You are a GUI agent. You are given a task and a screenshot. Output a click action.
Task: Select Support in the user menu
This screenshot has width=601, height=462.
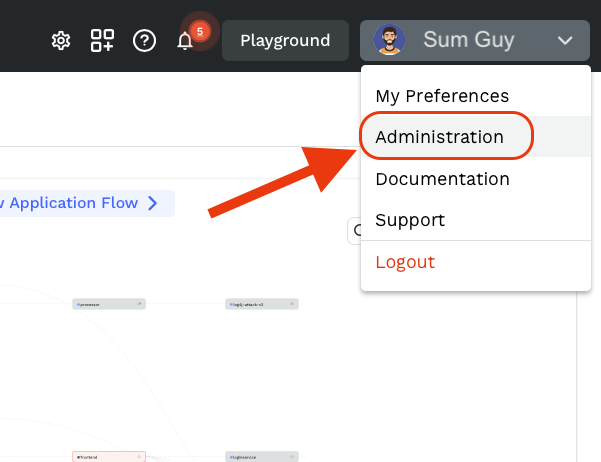click(x=410, y=220)
